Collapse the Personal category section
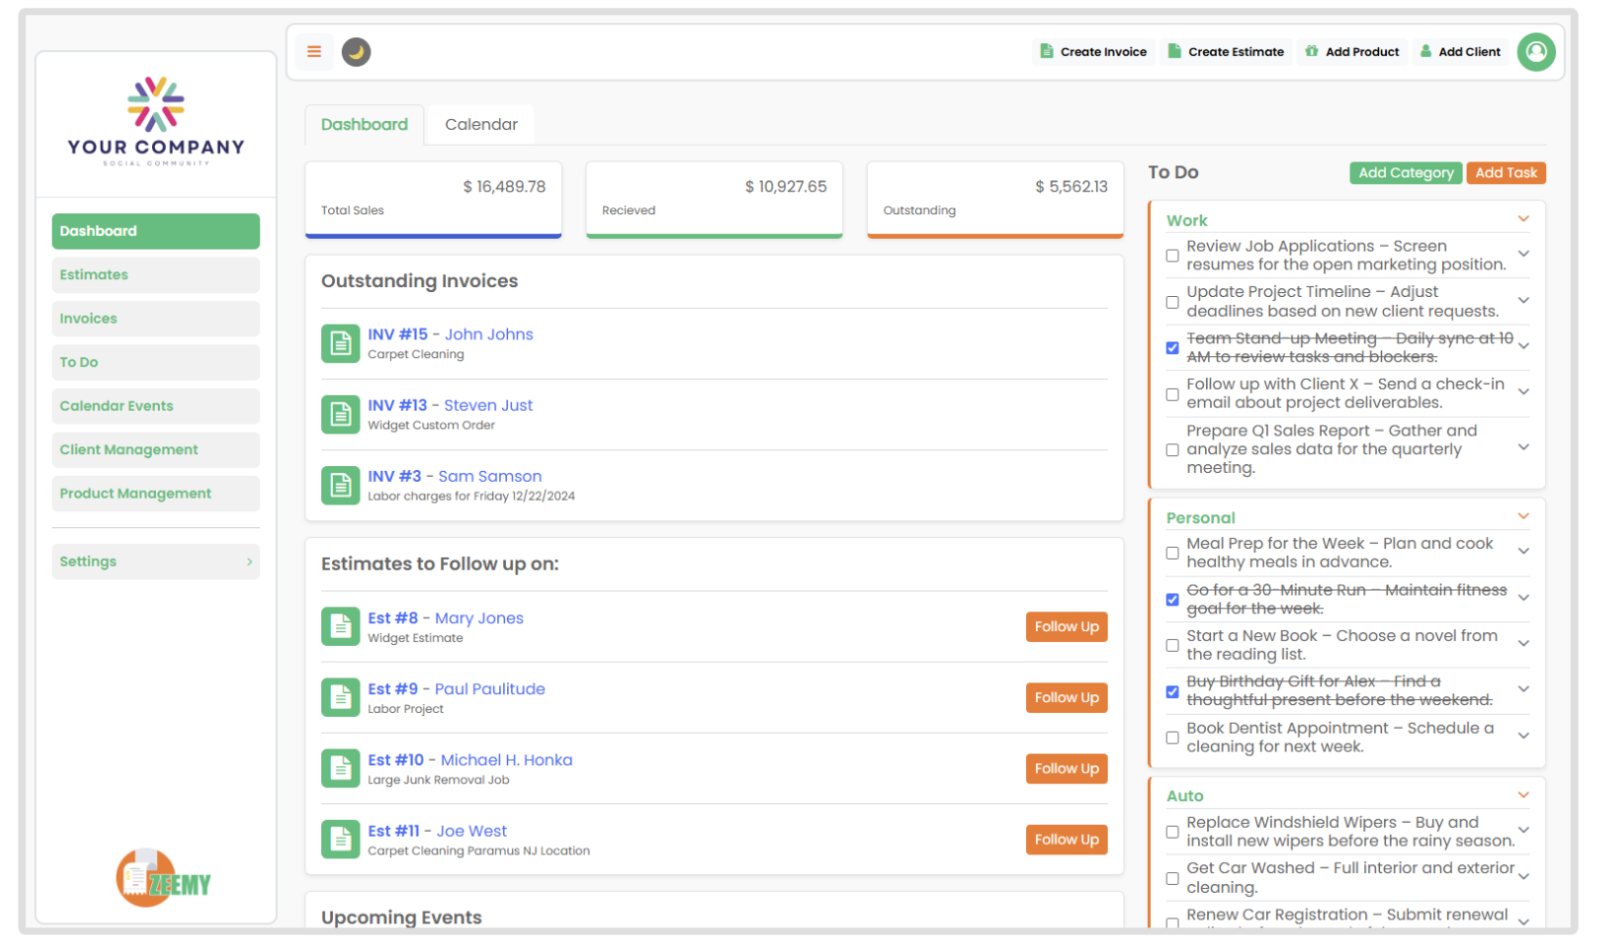Viewport: 1600px width, 945px height. click(x=1523, y=515)
